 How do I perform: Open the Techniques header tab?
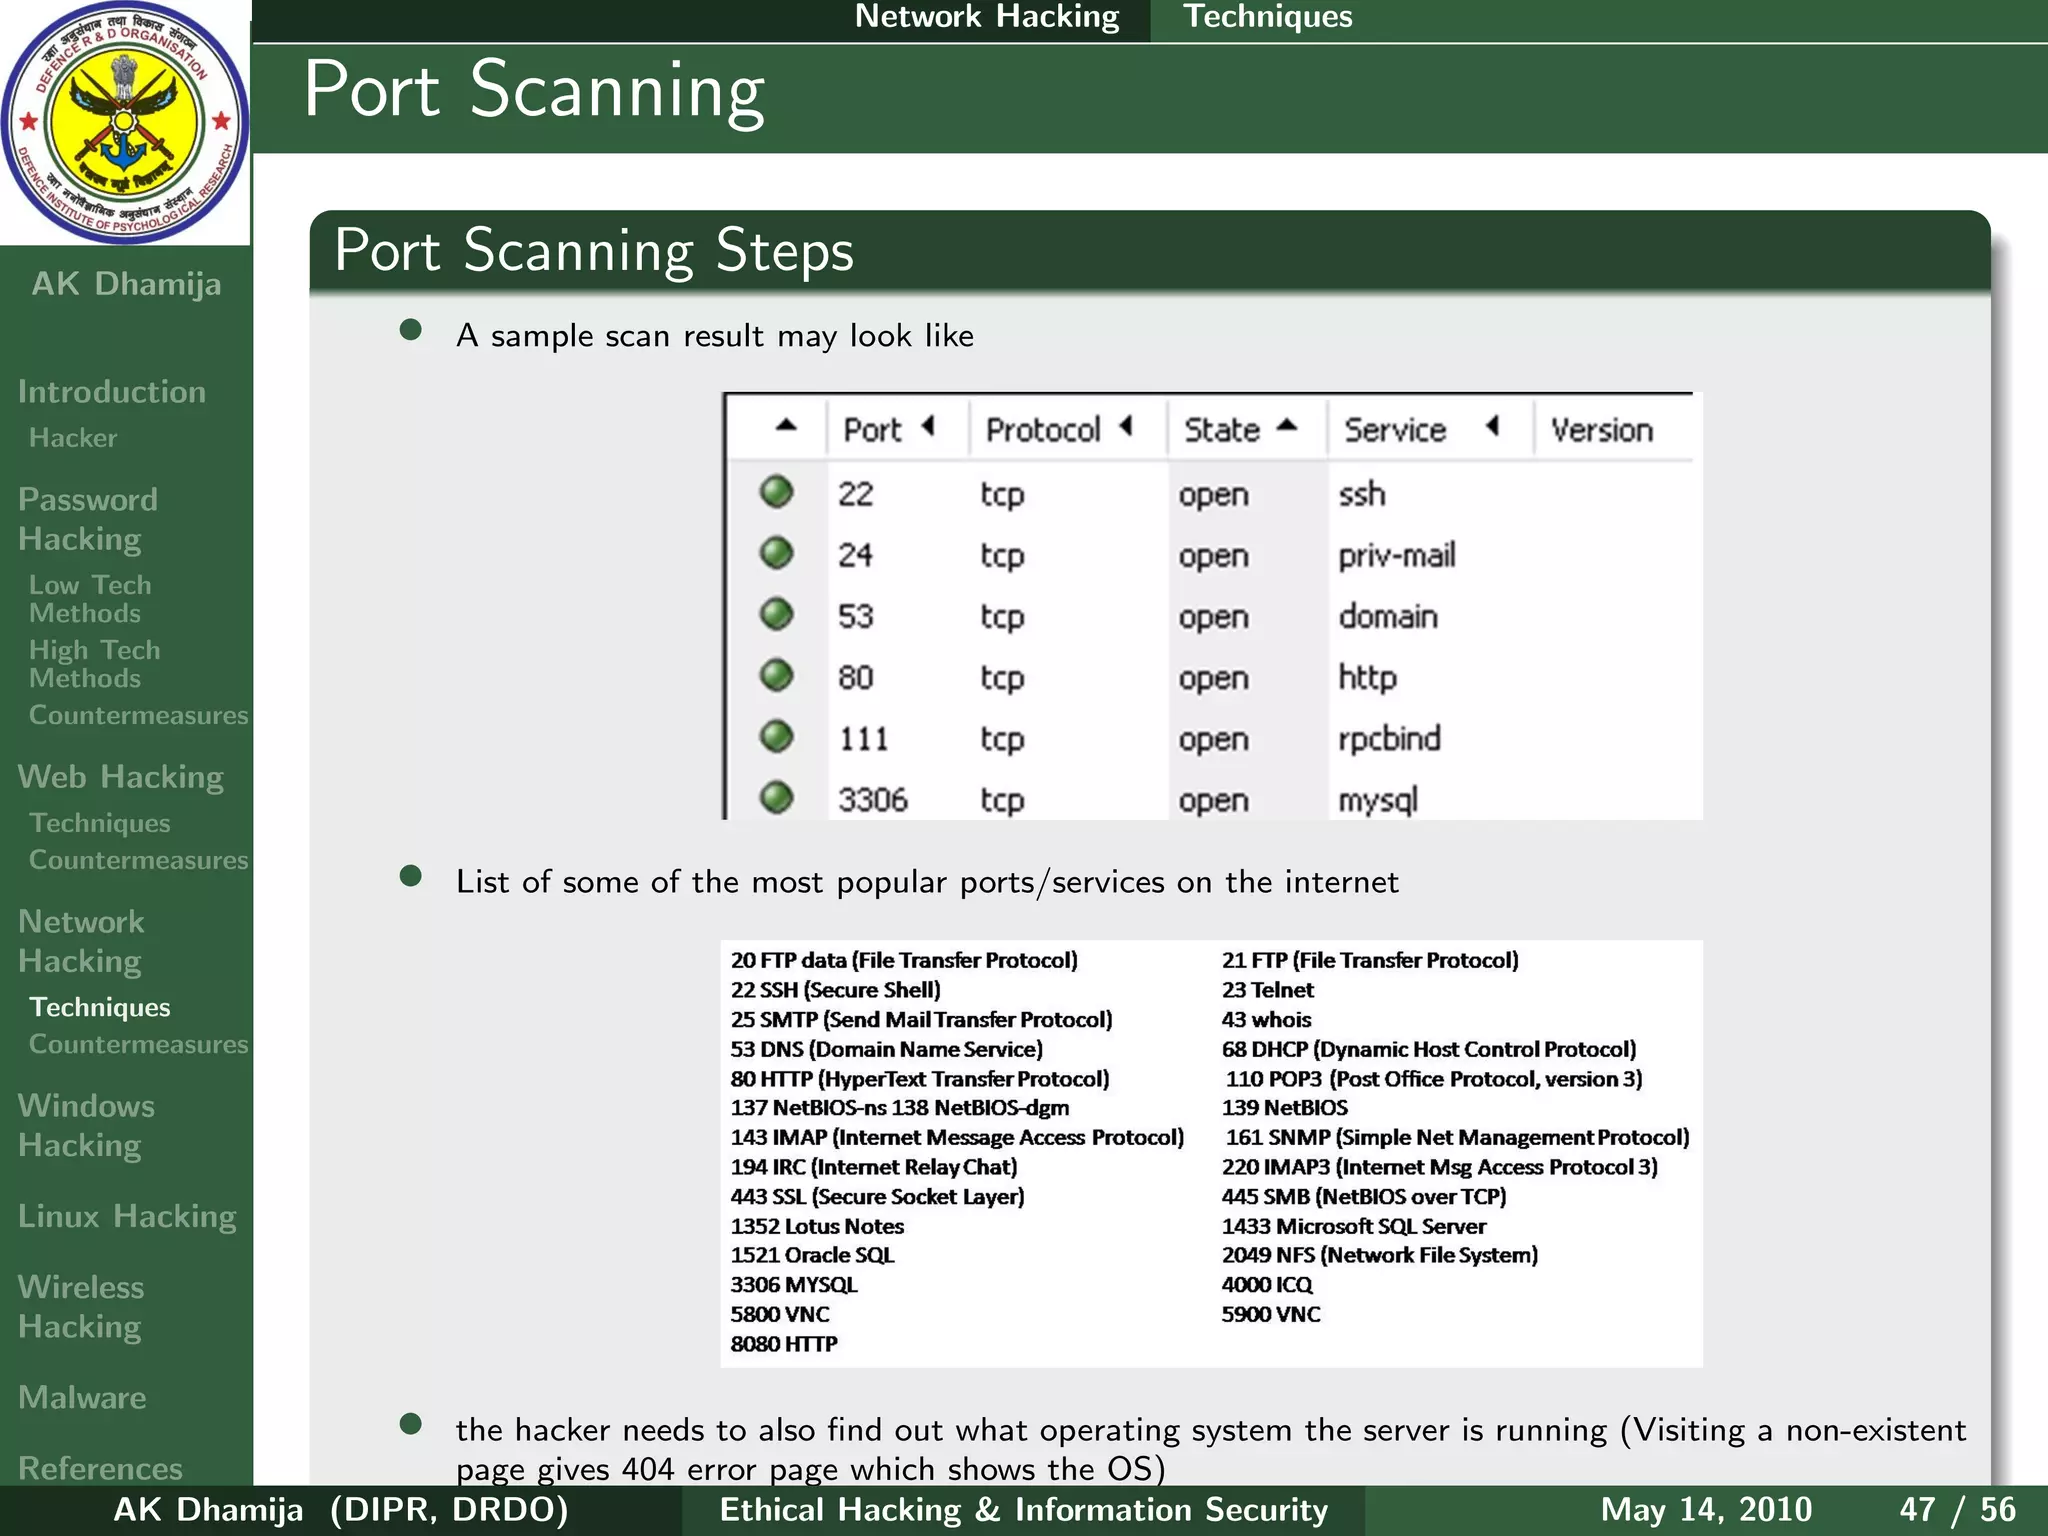(1267, 17)
